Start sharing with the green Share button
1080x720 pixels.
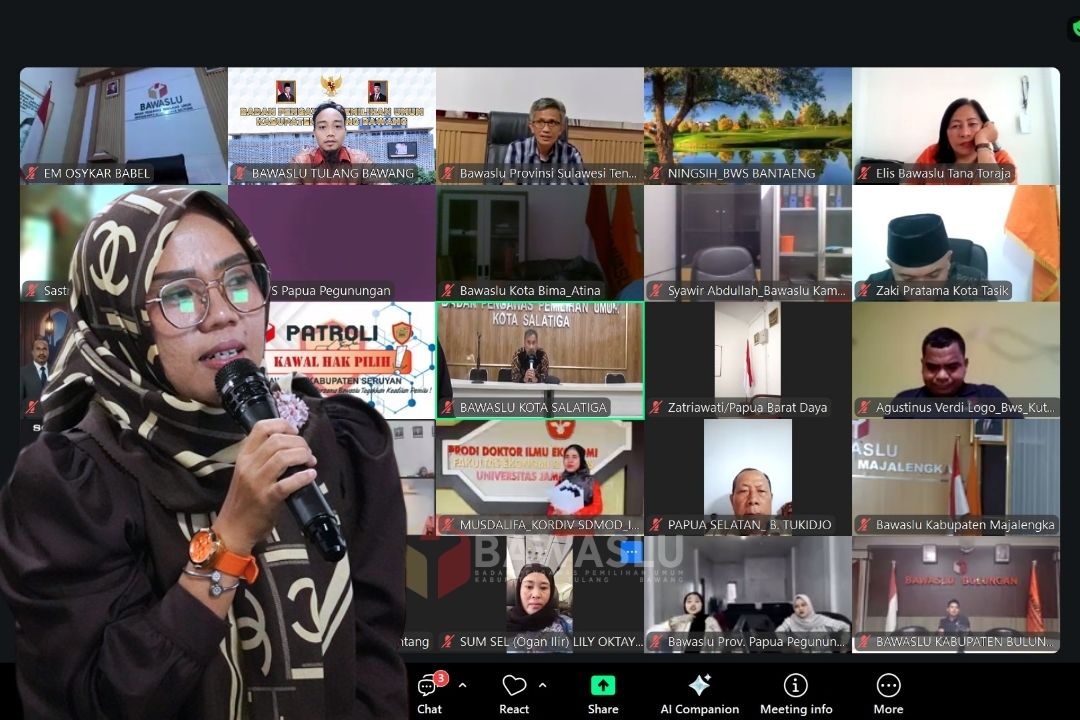[x=603, y=692]
